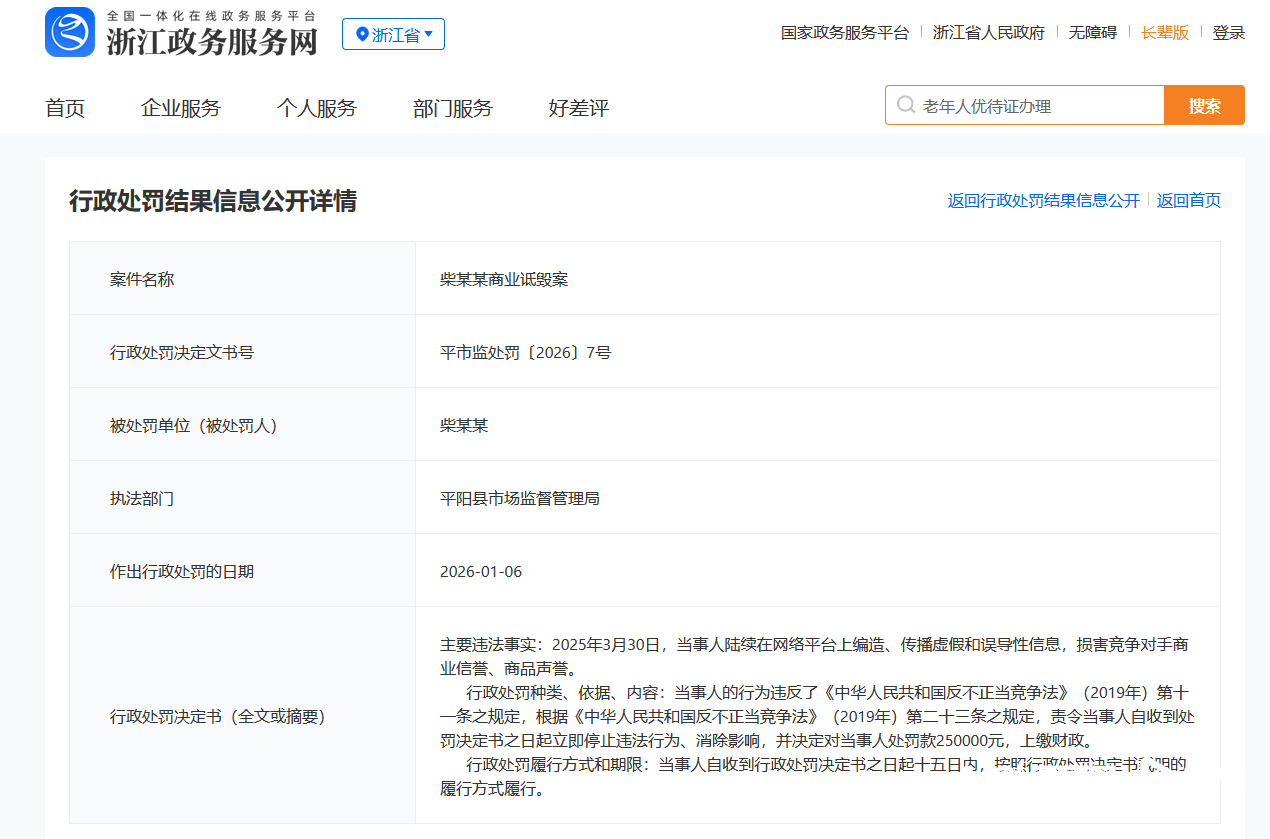Click the location pin icon beside 浙江省
This screenshot has height=839, width=1270.
(363, 33)
